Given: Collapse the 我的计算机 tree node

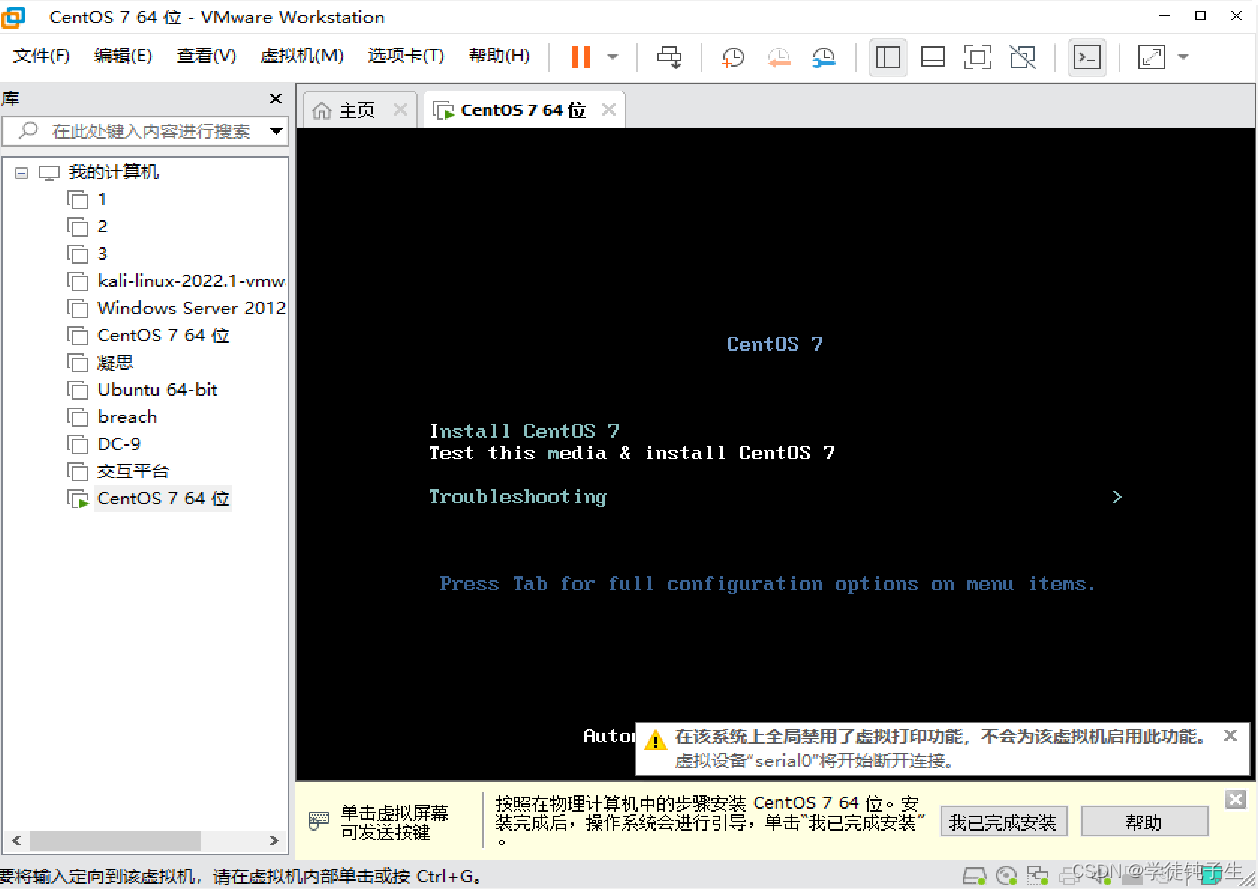Looking at the screenshot, I should tap(21, 172).
